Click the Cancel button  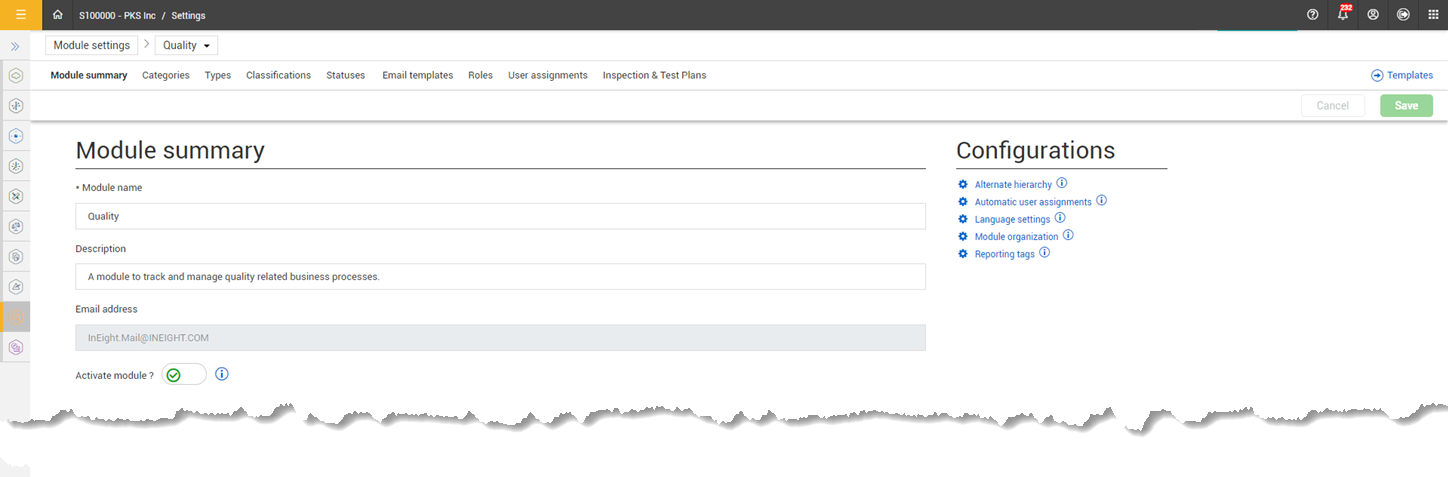pyautogui.click(x=1332, y=106)
